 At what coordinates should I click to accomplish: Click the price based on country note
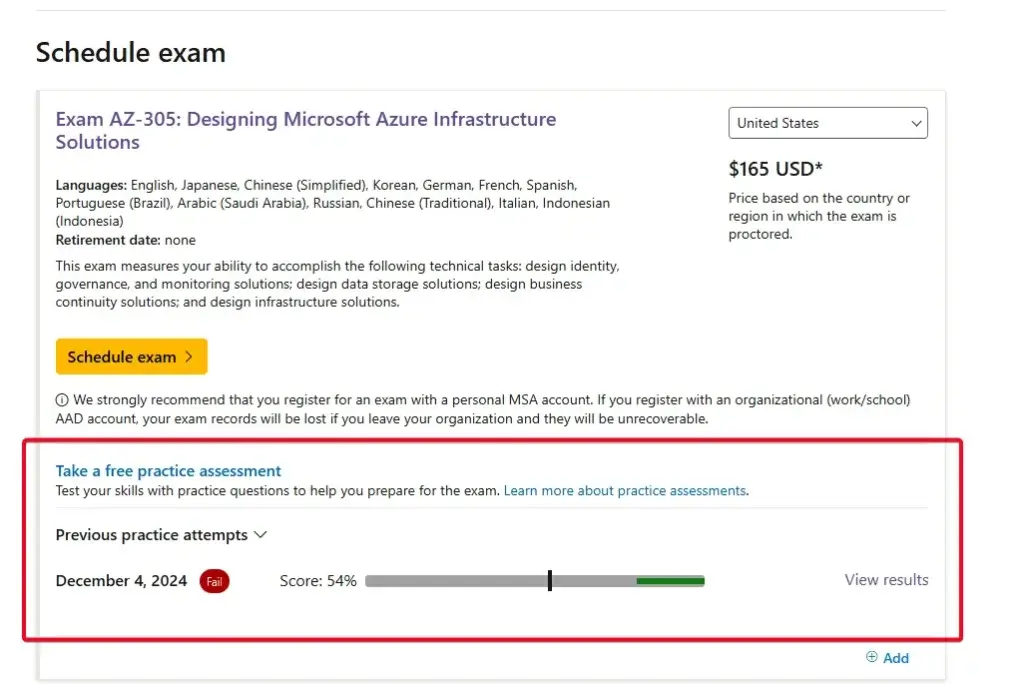(x=819, y=216)
